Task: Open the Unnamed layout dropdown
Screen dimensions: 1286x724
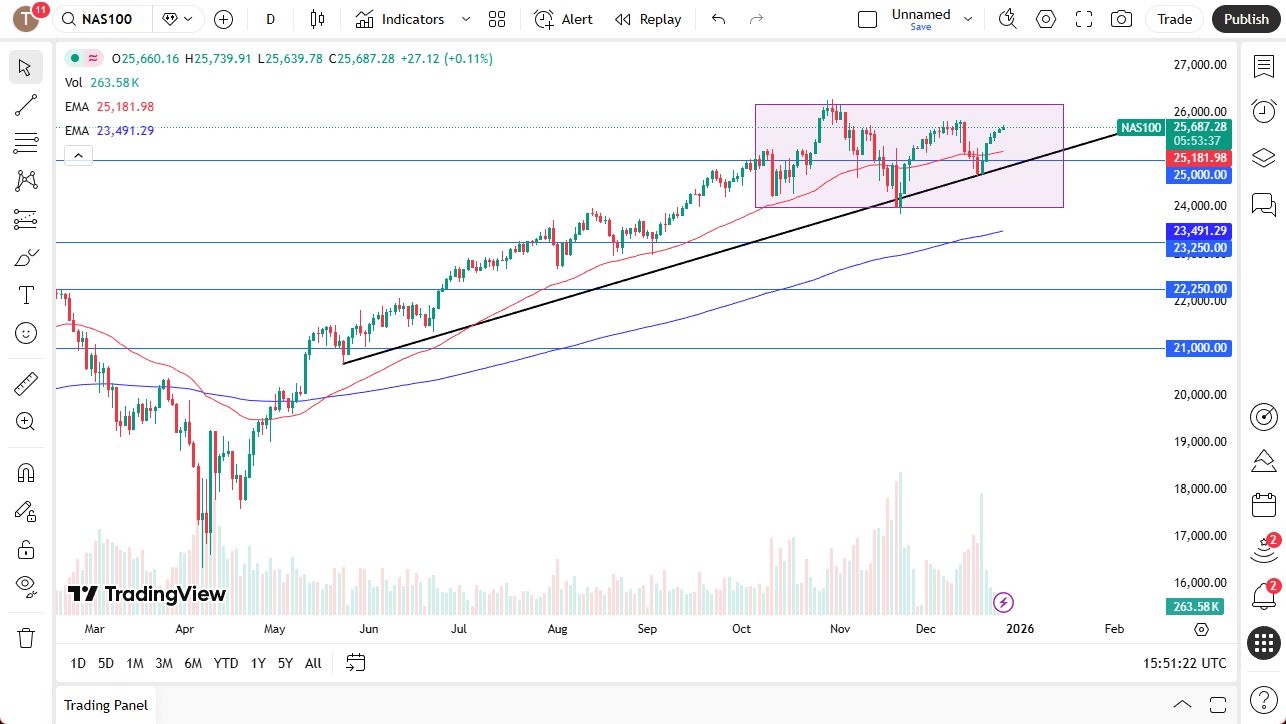Action: click(966, 19)
